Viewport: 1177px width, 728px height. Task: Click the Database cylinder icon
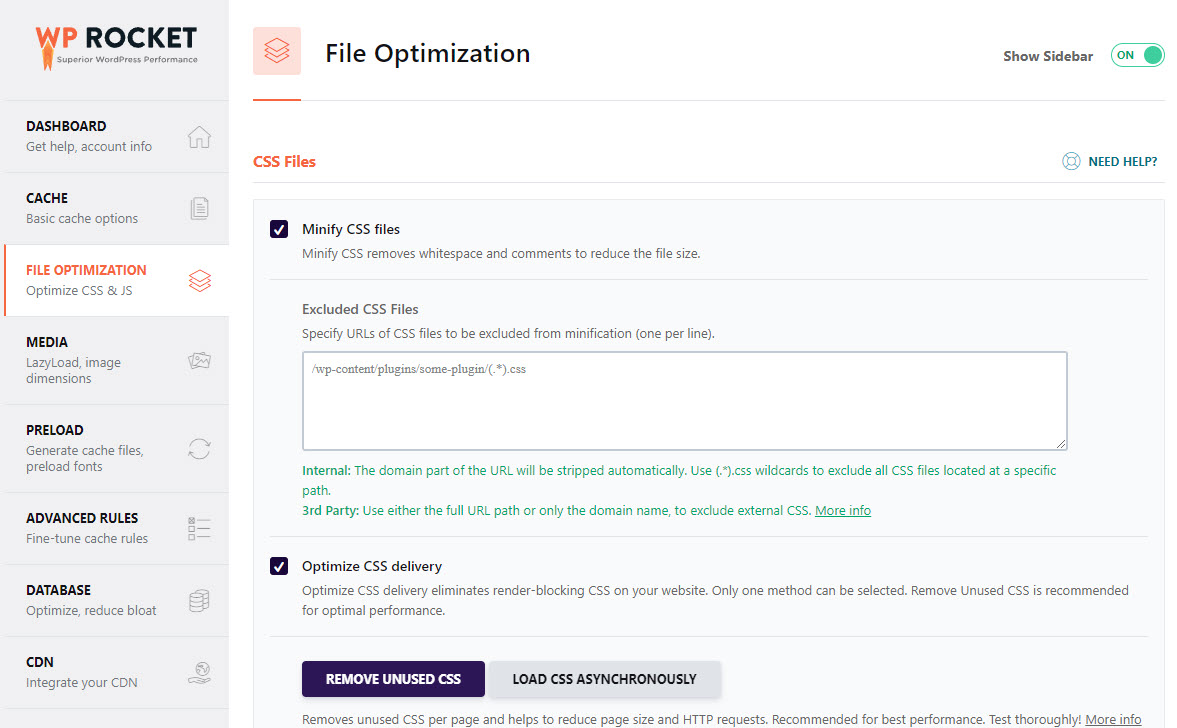click(199, 600)
